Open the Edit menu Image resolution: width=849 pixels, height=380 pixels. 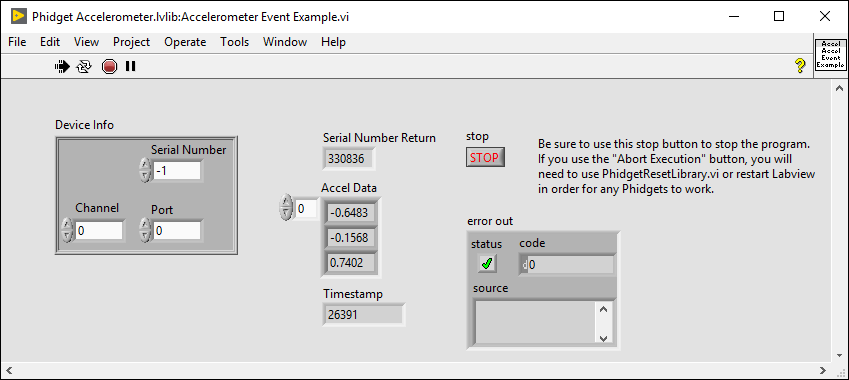point(50,42)
